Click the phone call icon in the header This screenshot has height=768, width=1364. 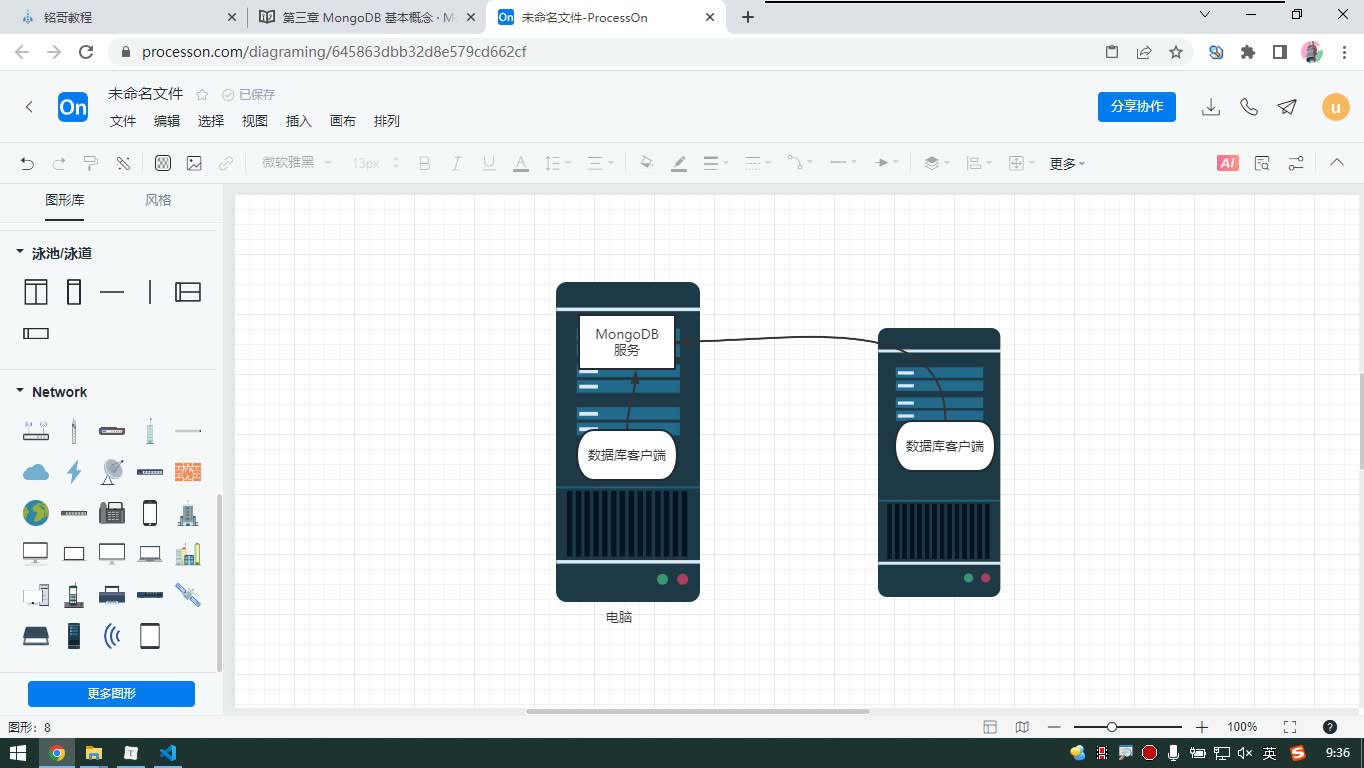1249,107
